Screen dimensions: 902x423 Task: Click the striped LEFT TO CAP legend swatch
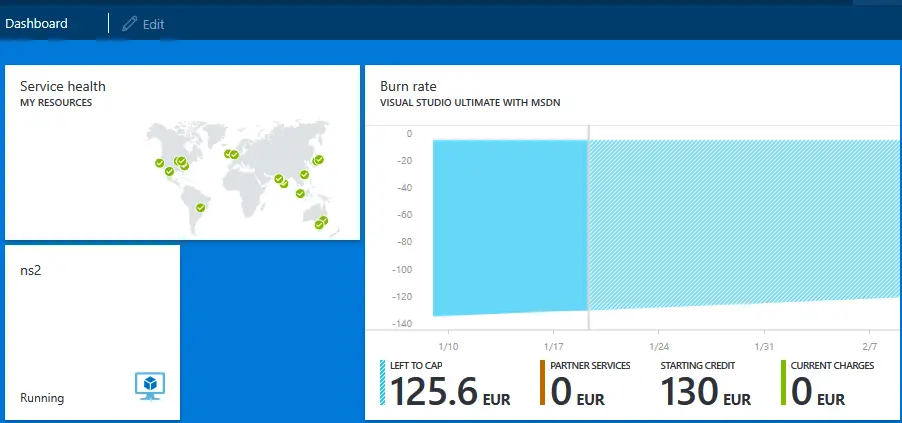383,382
